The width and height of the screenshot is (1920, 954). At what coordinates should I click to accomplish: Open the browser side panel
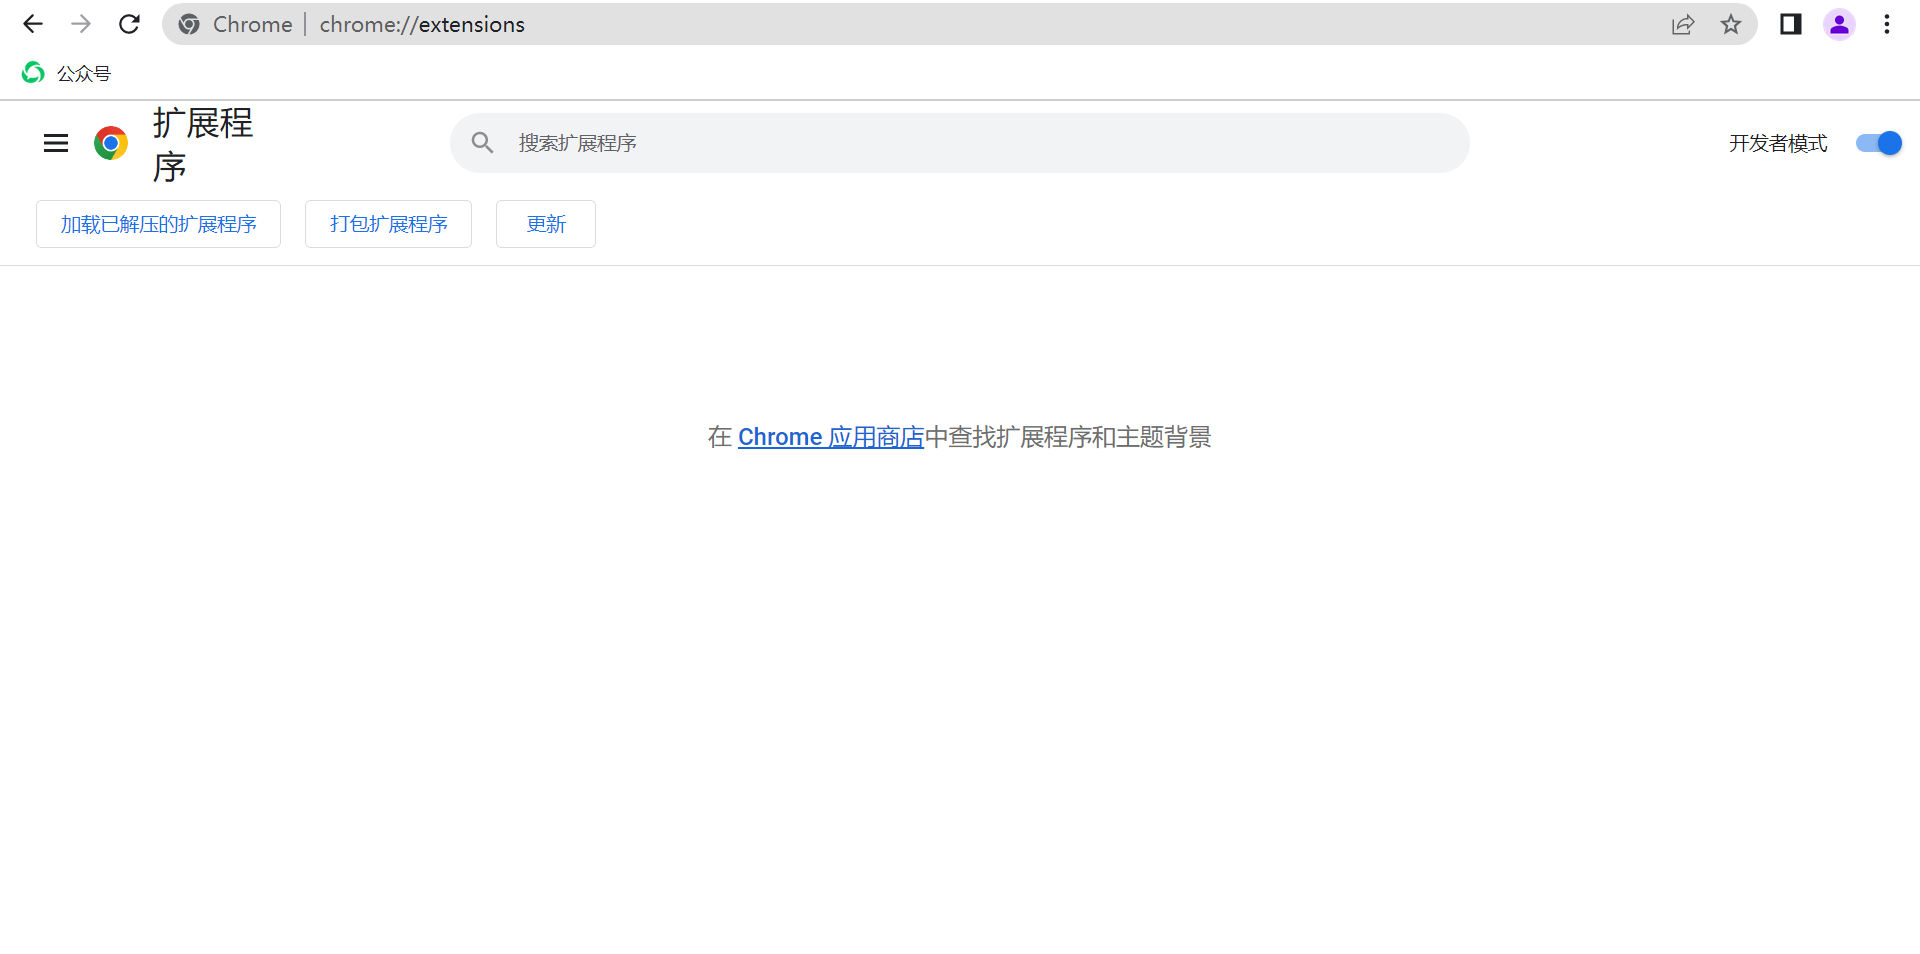(1790, 24)
